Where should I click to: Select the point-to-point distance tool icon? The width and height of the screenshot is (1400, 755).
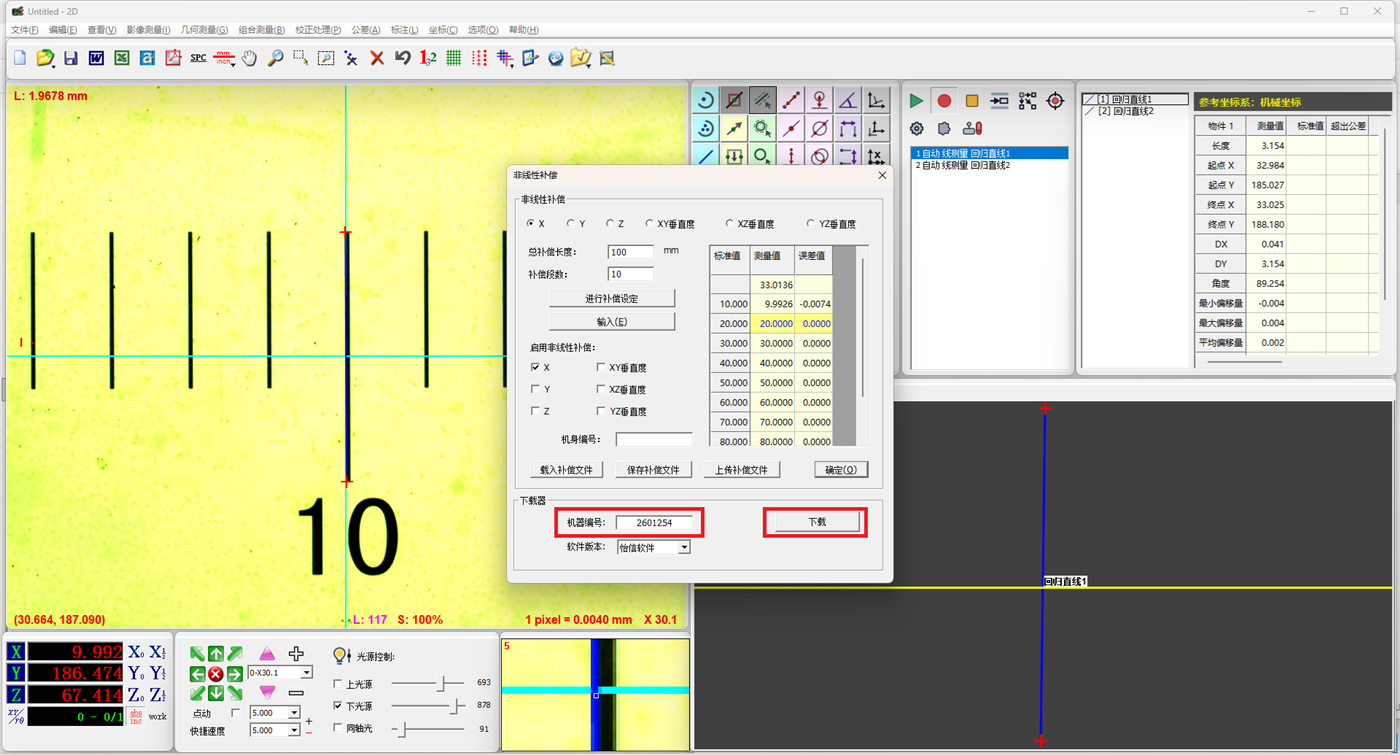pos(792,100)
